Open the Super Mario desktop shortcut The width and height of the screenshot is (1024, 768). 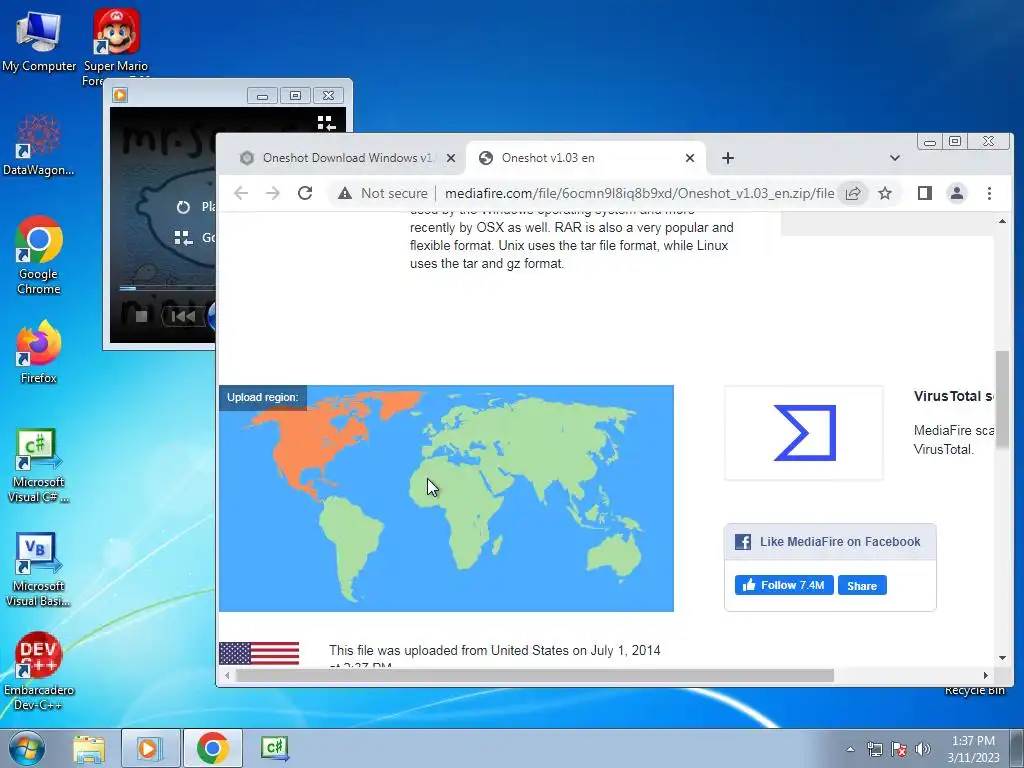click(x=116, y=40)
